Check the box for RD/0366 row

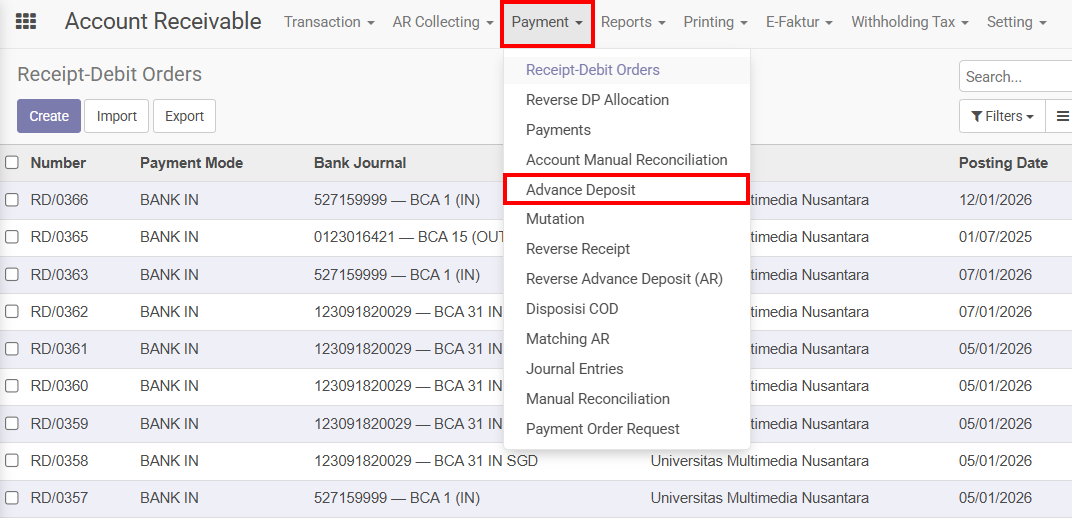click(12, 200)
